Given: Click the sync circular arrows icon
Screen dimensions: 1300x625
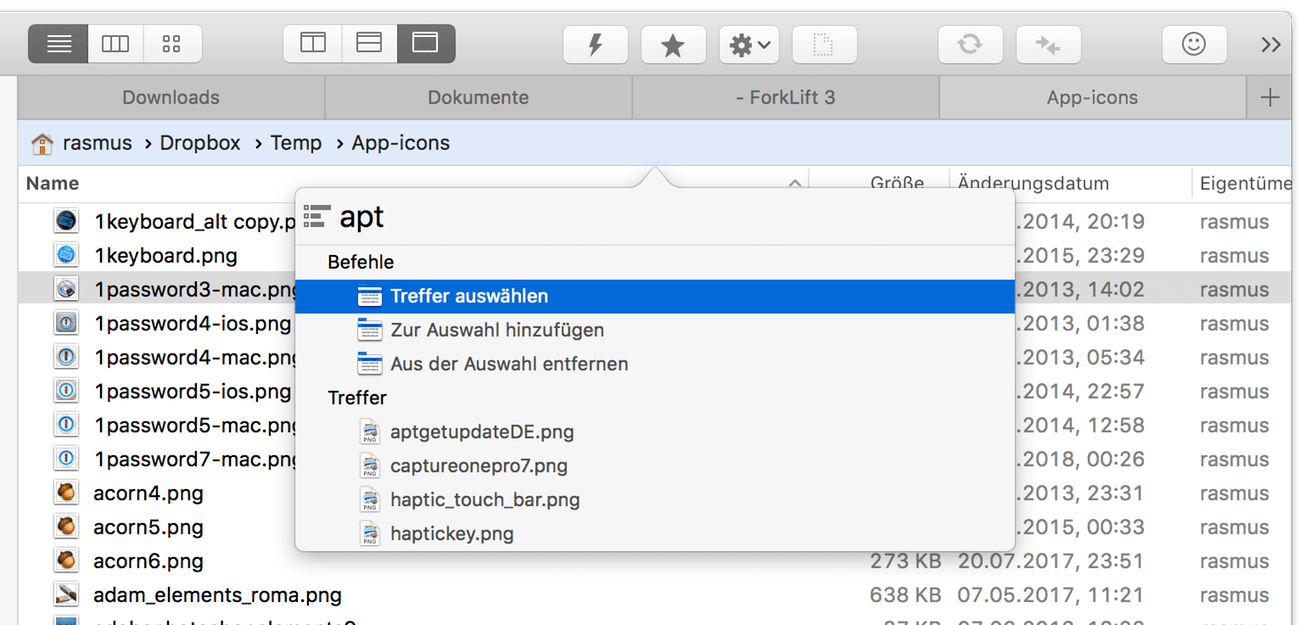Looking at the screenshot, I should [x=970, y=45].
